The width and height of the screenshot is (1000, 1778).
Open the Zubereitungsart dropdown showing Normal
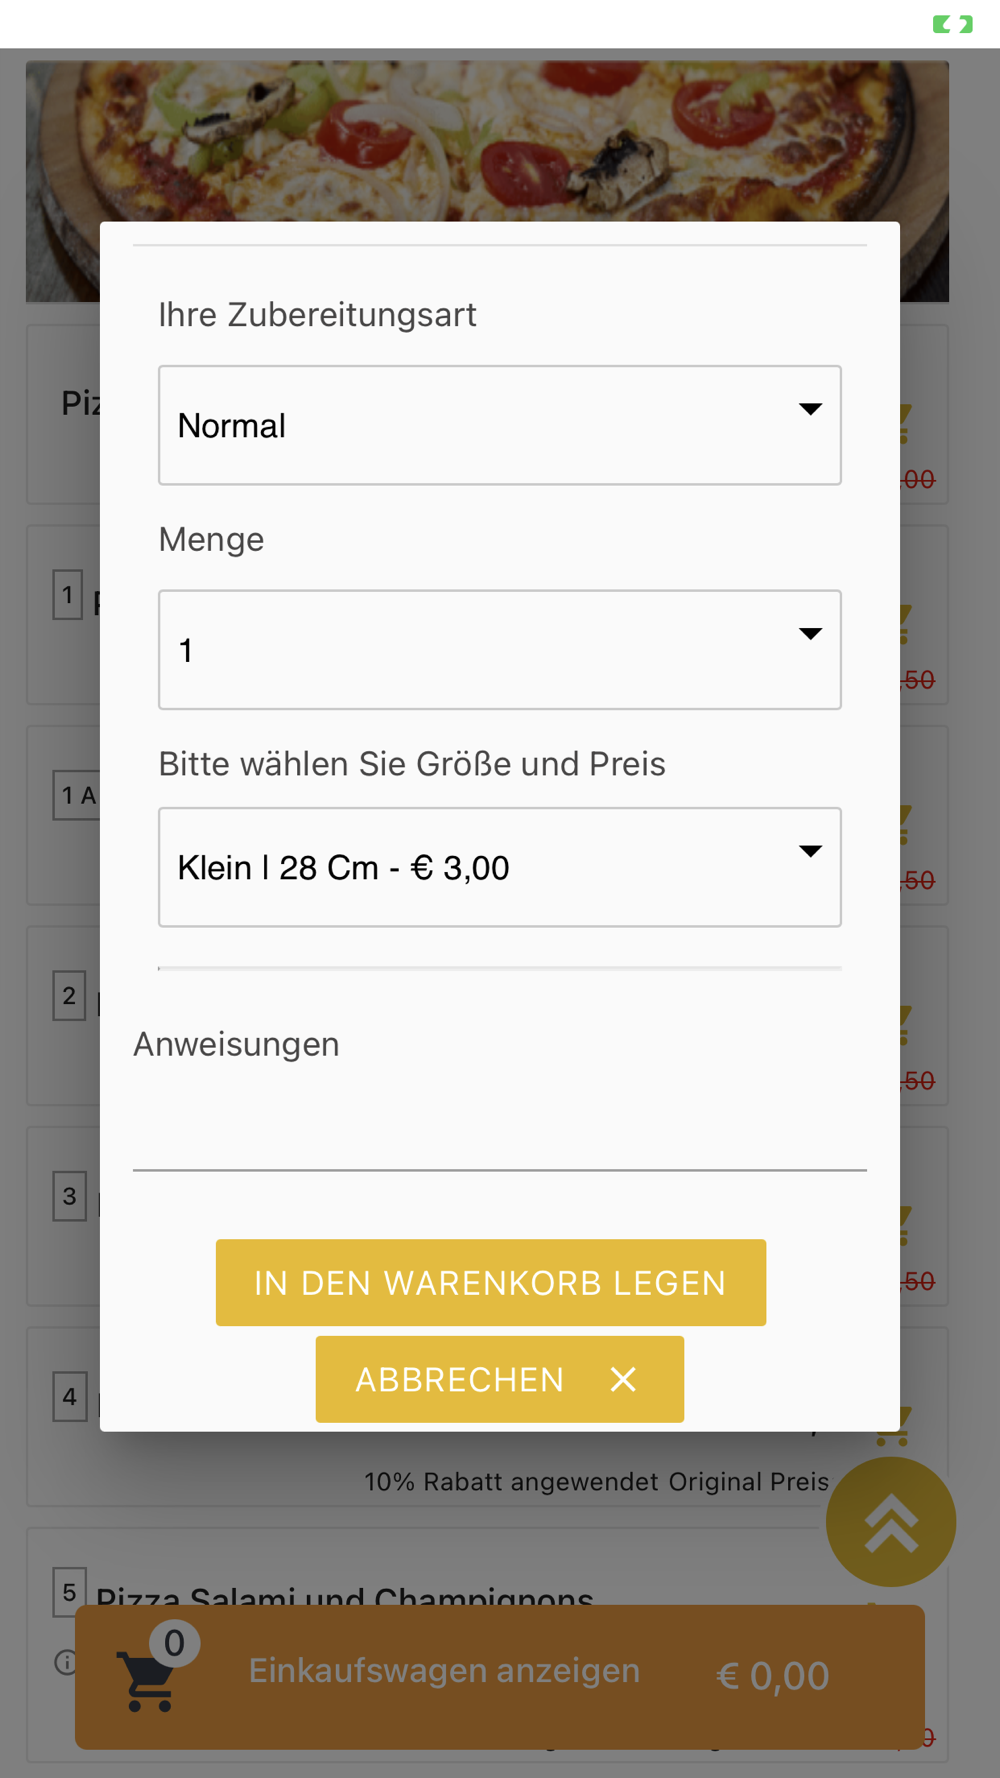499,425
